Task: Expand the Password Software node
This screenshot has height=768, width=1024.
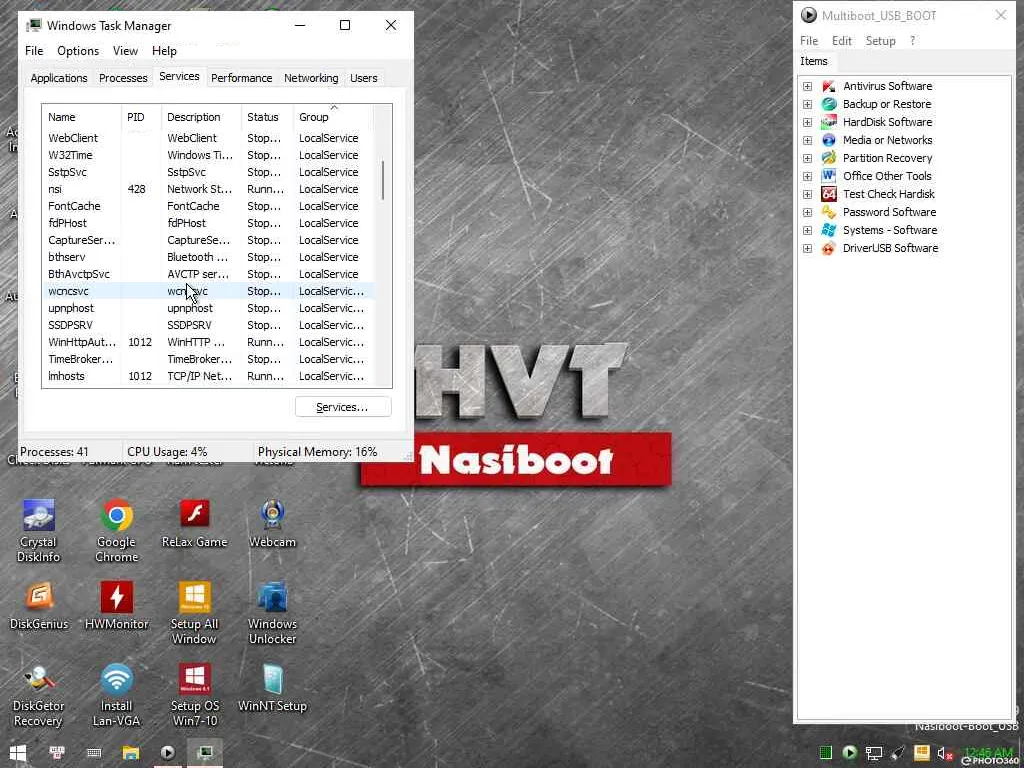Action: [808, 212]
